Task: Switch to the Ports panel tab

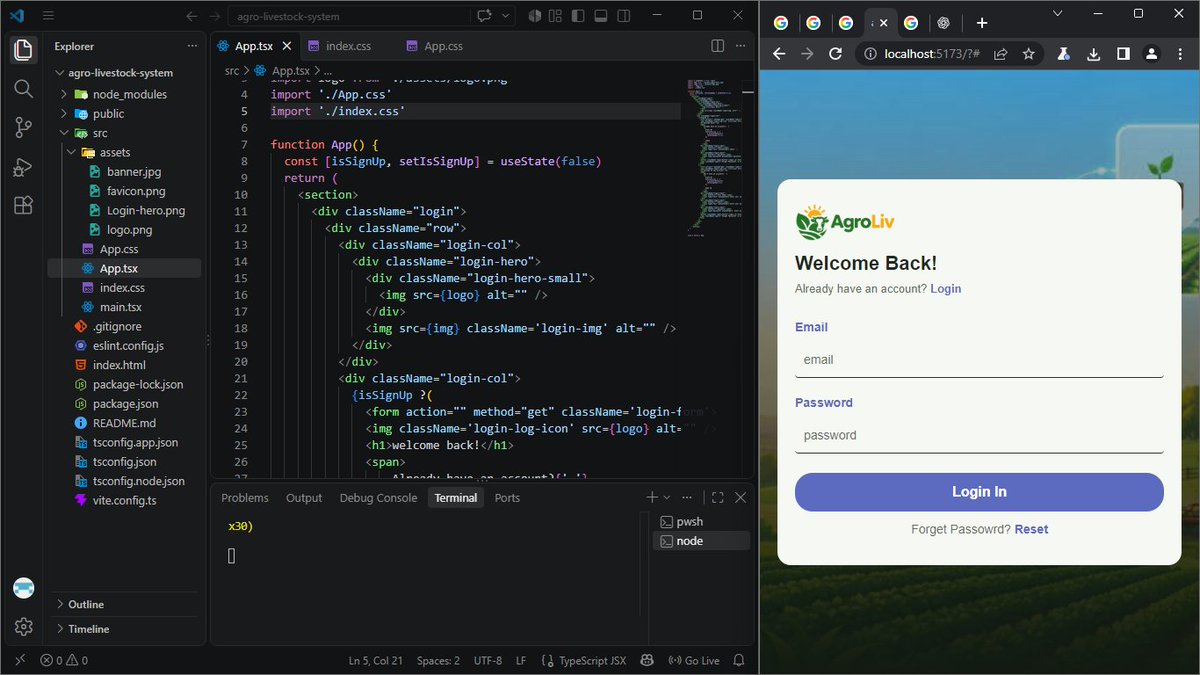Action: [x=507, y=498]
